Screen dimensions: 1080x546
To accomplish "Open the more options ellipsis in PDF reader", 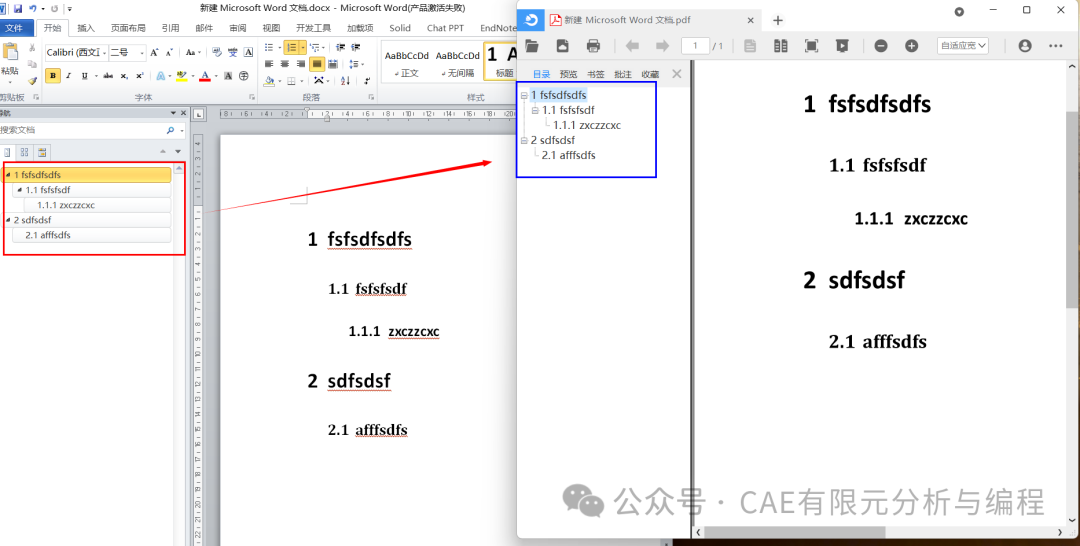I will pos(1055,46).
